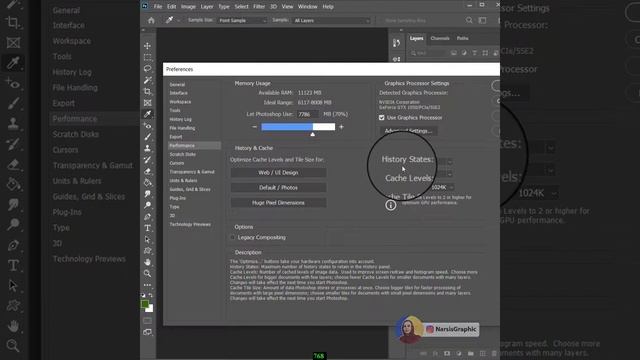This screenshot has width=640, height=360.
Task: Open the layer kind filter dropdown
Action: (x=429, y=53)
